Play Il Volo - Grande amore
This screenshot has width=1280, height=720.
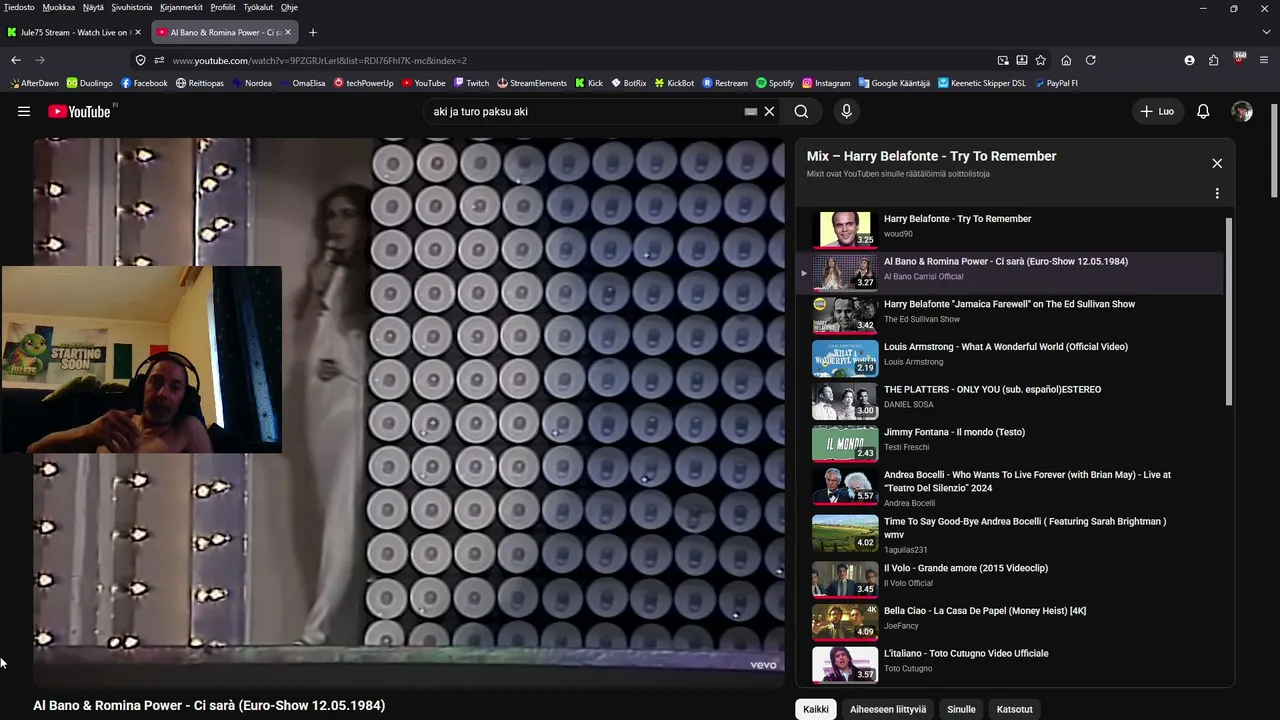click(x=1010, y=578)
